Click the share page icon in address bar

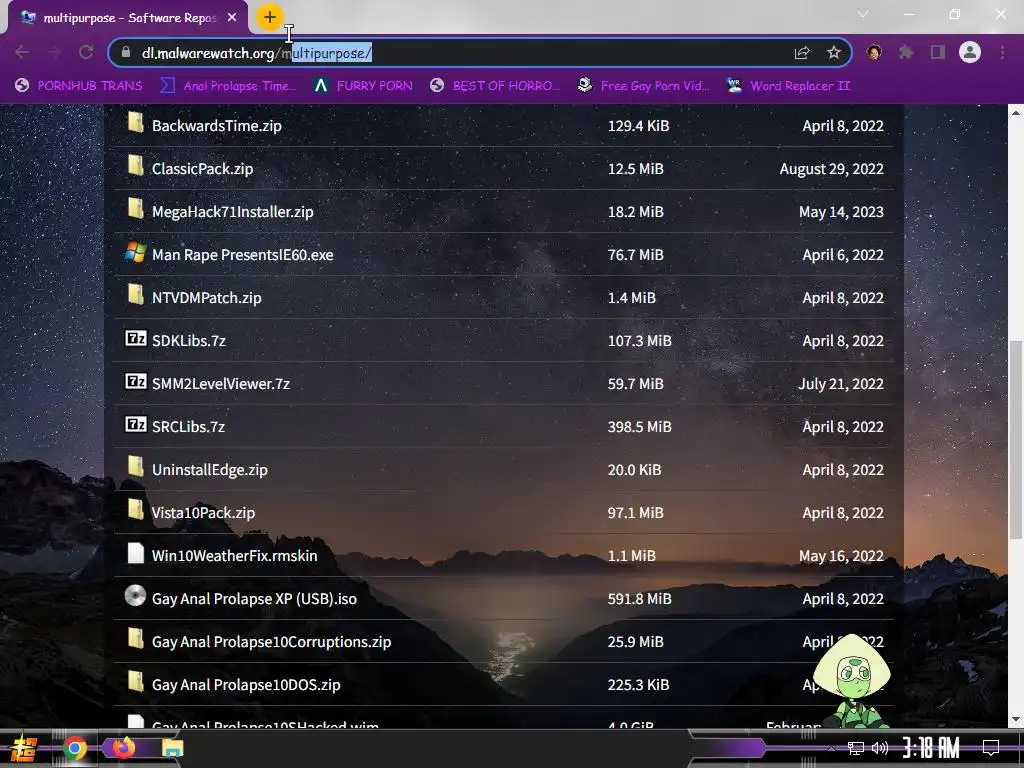coord(802,53)
